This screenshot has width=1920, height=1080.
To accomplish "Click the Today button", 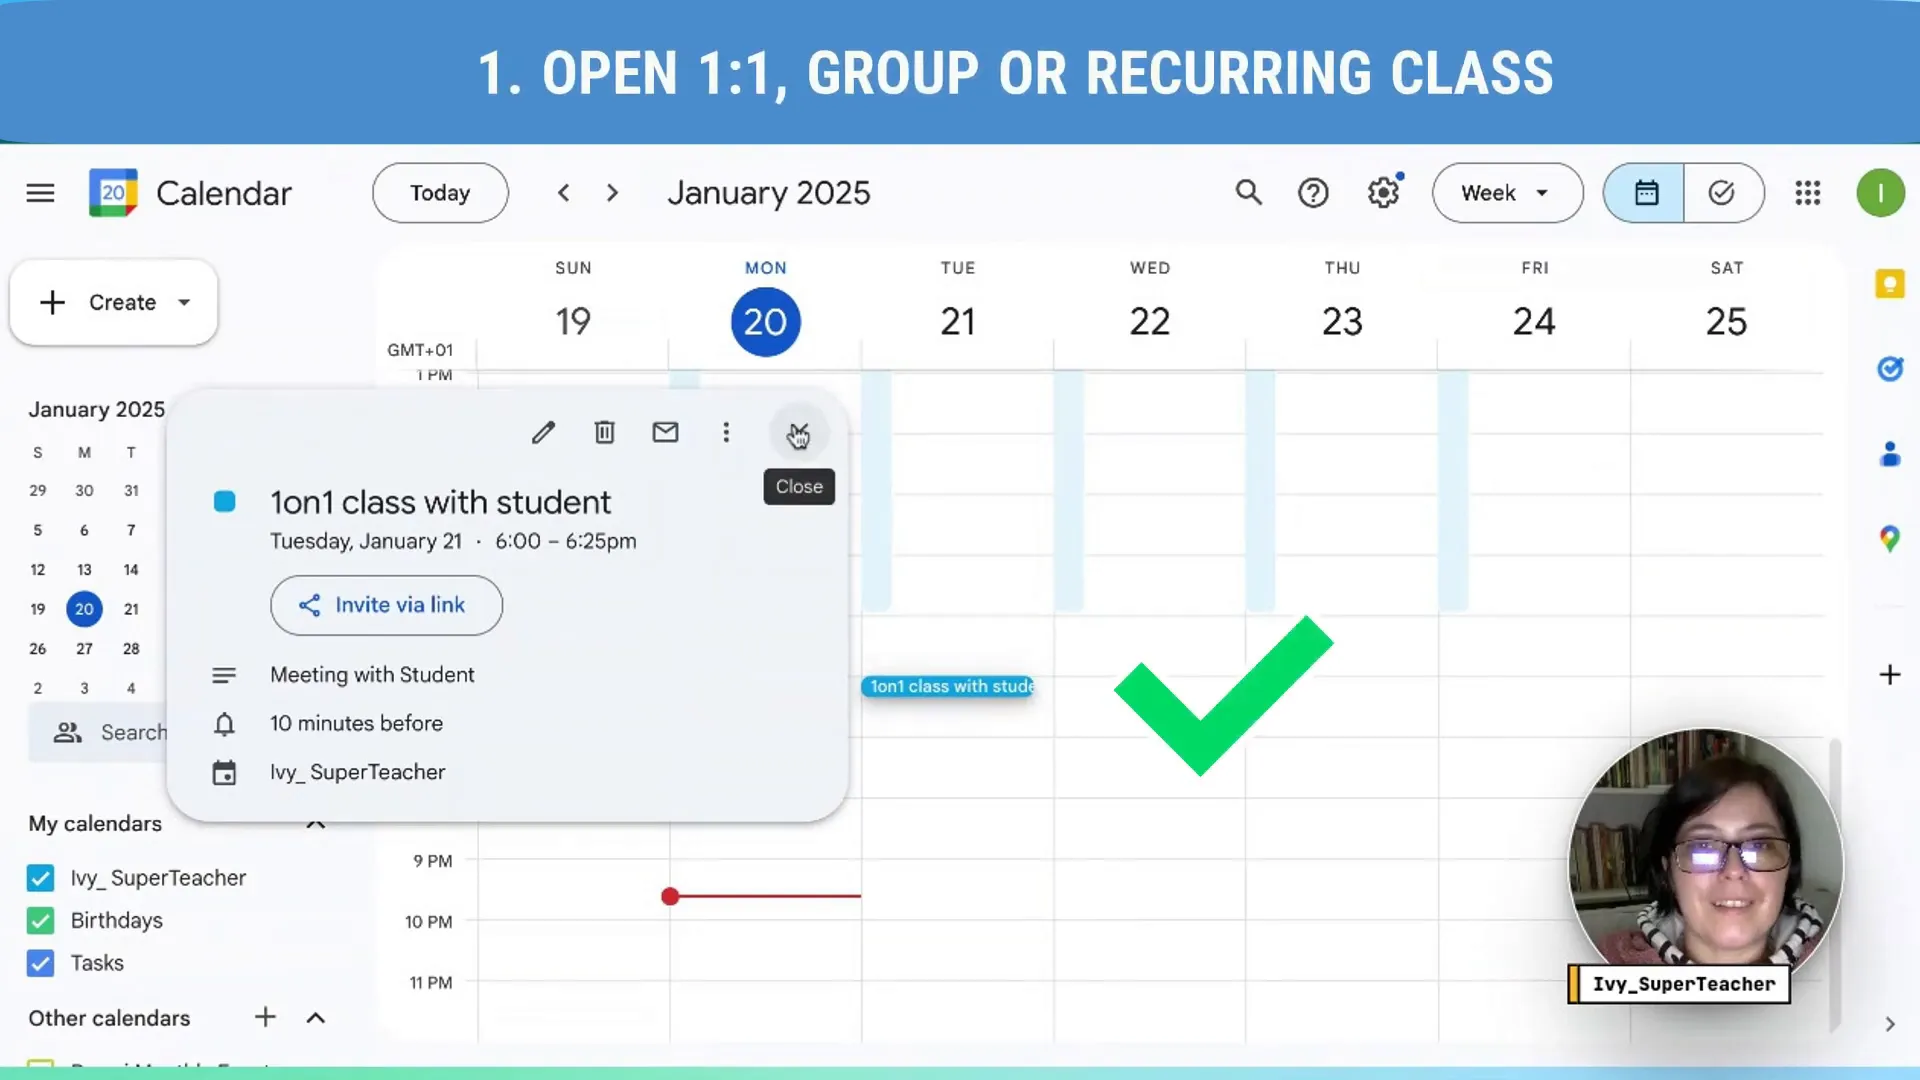I will (439, 193).
